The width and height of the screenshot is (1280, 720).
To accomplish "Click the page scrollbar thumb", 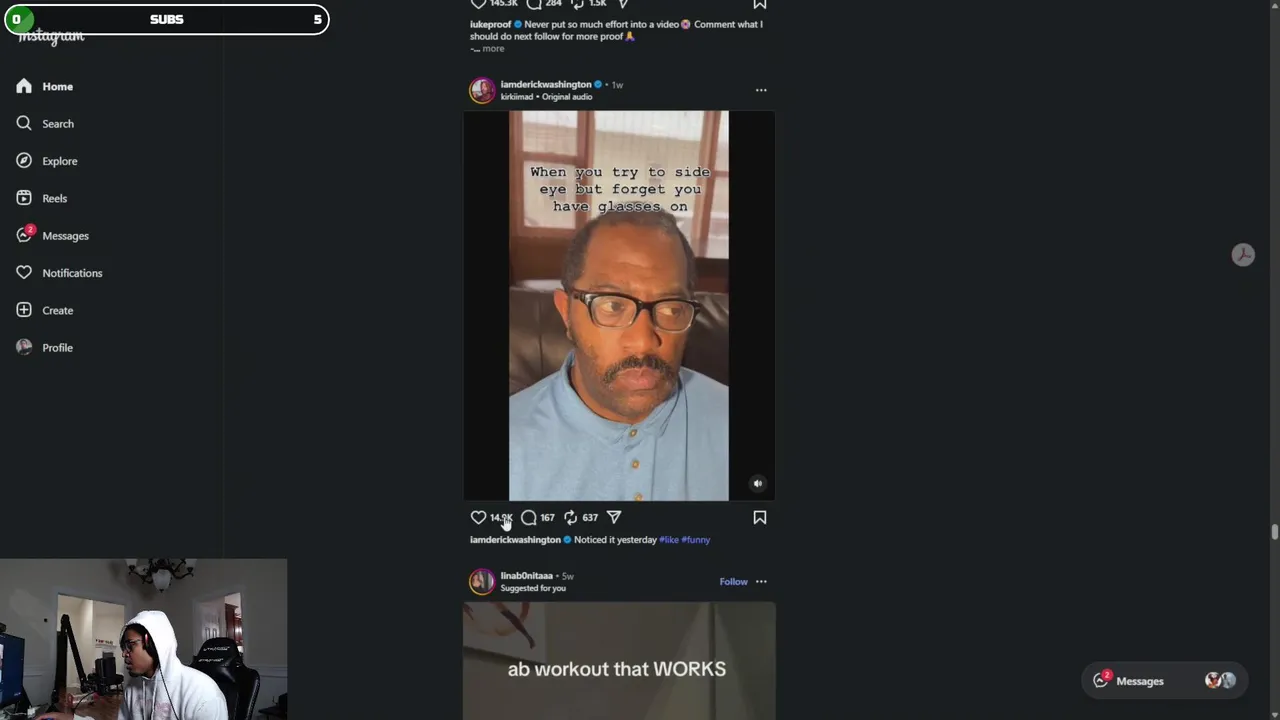I will point(1274,531).
